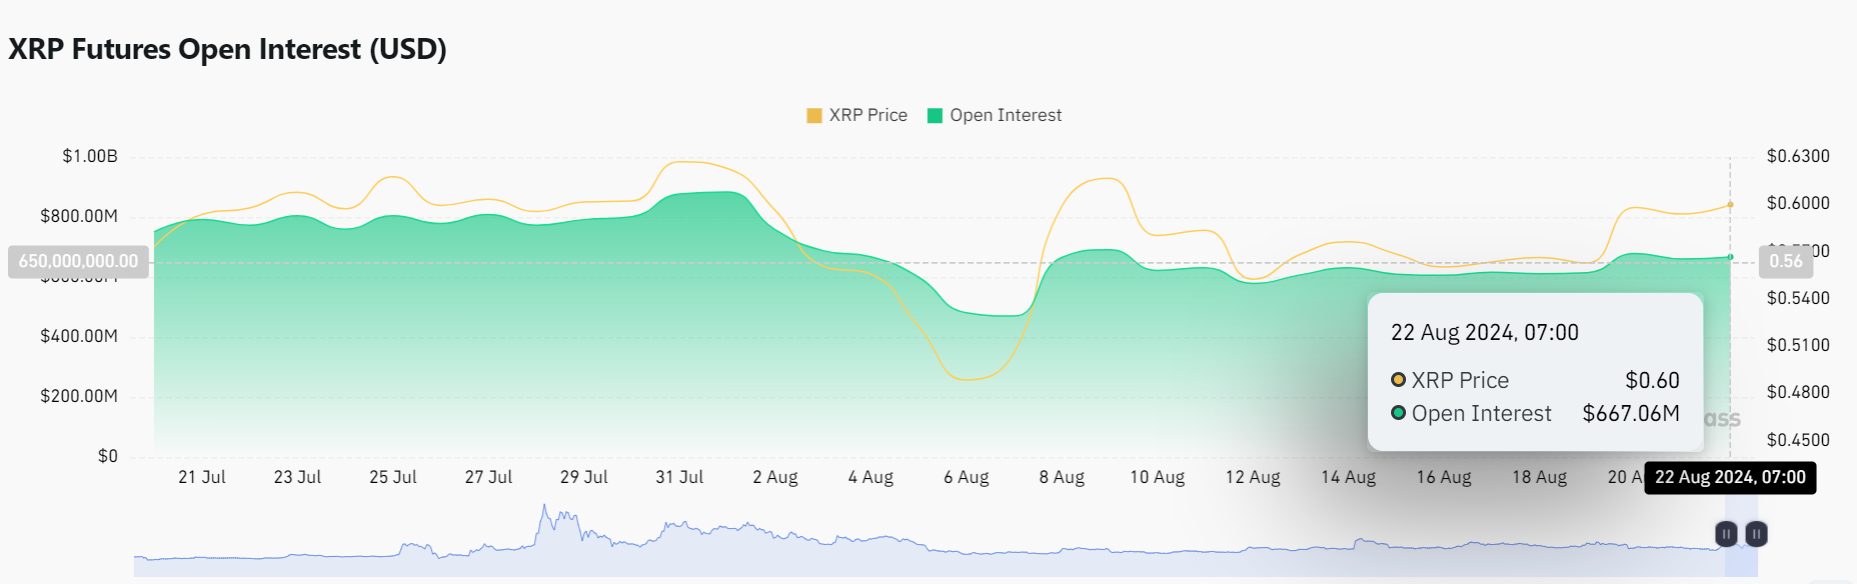1857x584 pixels.
Task: Click the yellow XRP Price legend swatch
Action: 812,115
